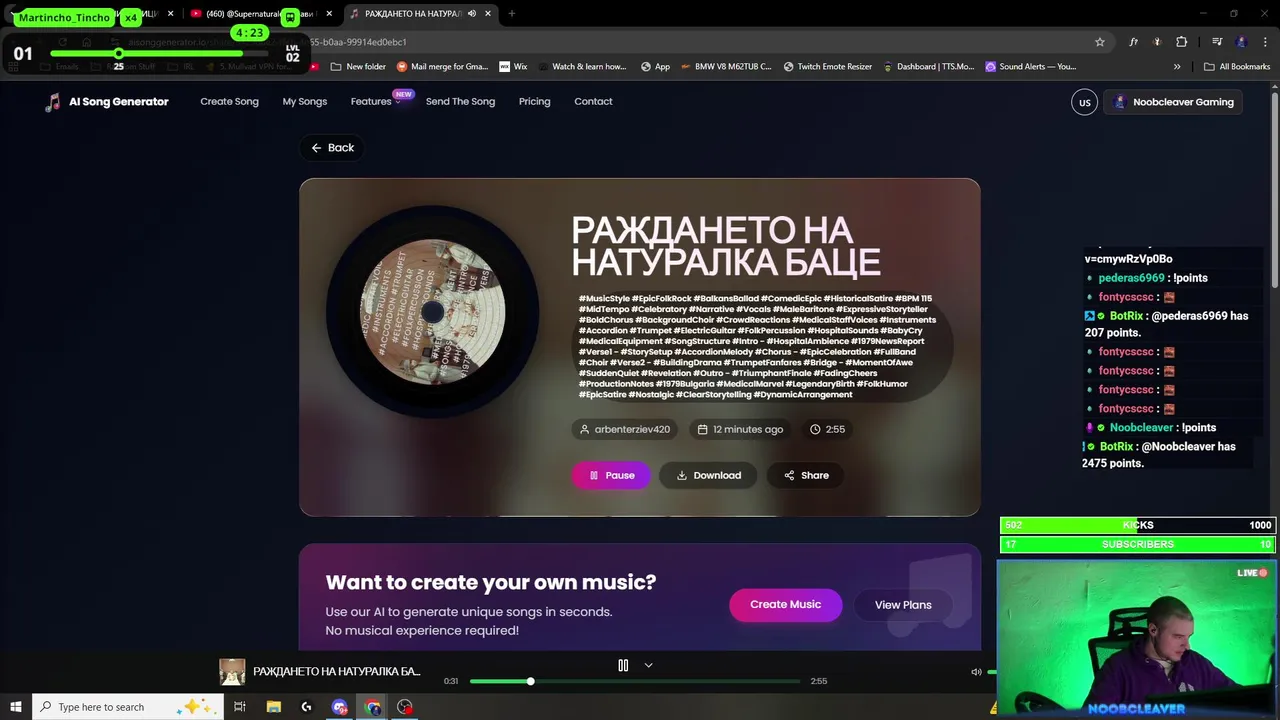Image resolution: width=1280 pixels, height=720 pixels.
Task: Open Watch & learn how bookmark
Action: (581, 67)
